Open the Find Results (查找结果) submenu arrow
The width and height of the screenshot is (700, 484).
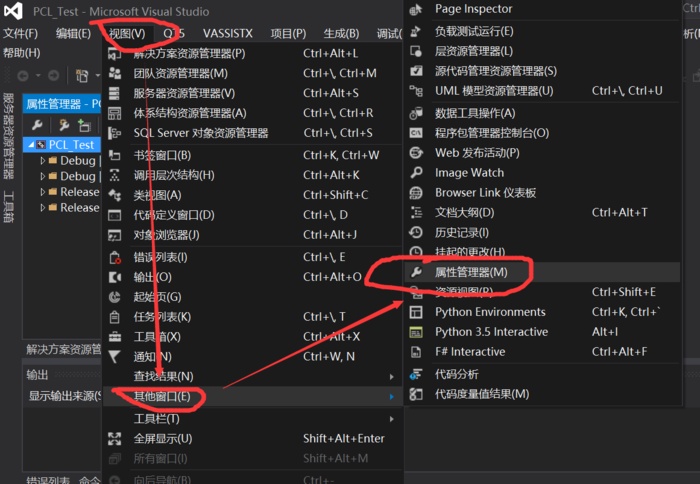coord(392,377)
